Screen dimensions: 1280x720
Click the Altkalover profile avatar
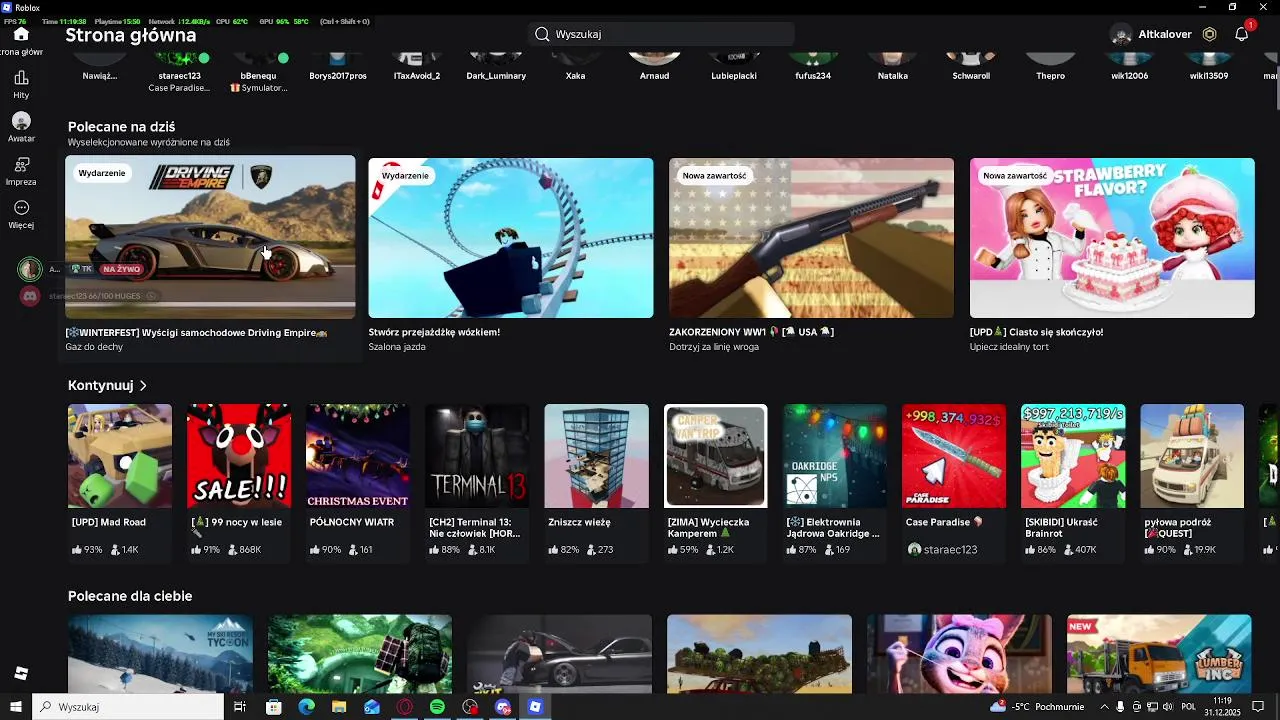tap(1121, 34)
